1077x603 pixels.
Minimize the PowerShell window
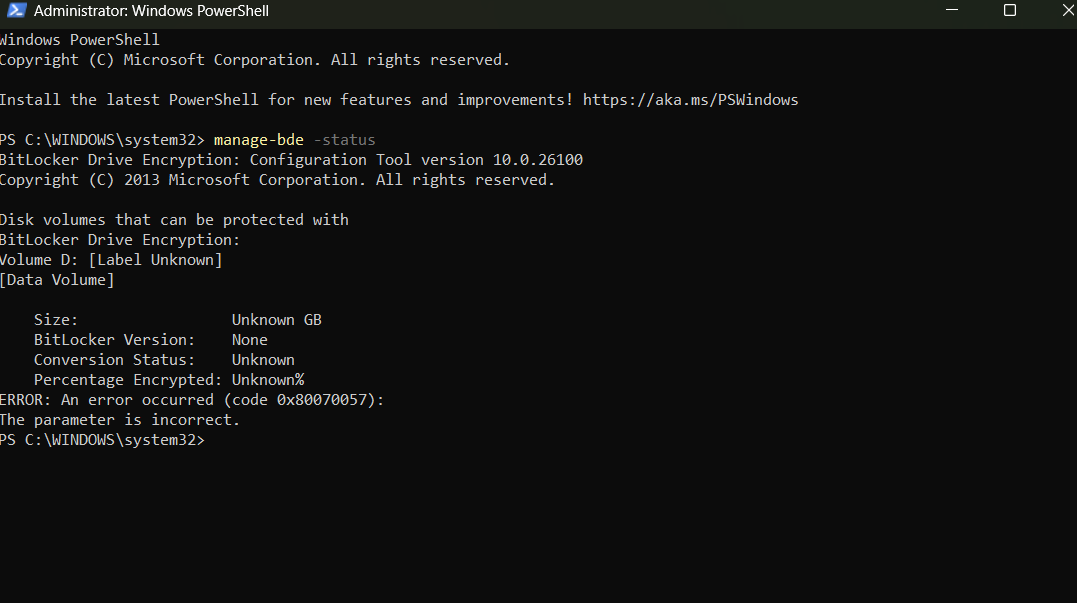point(951,10)
